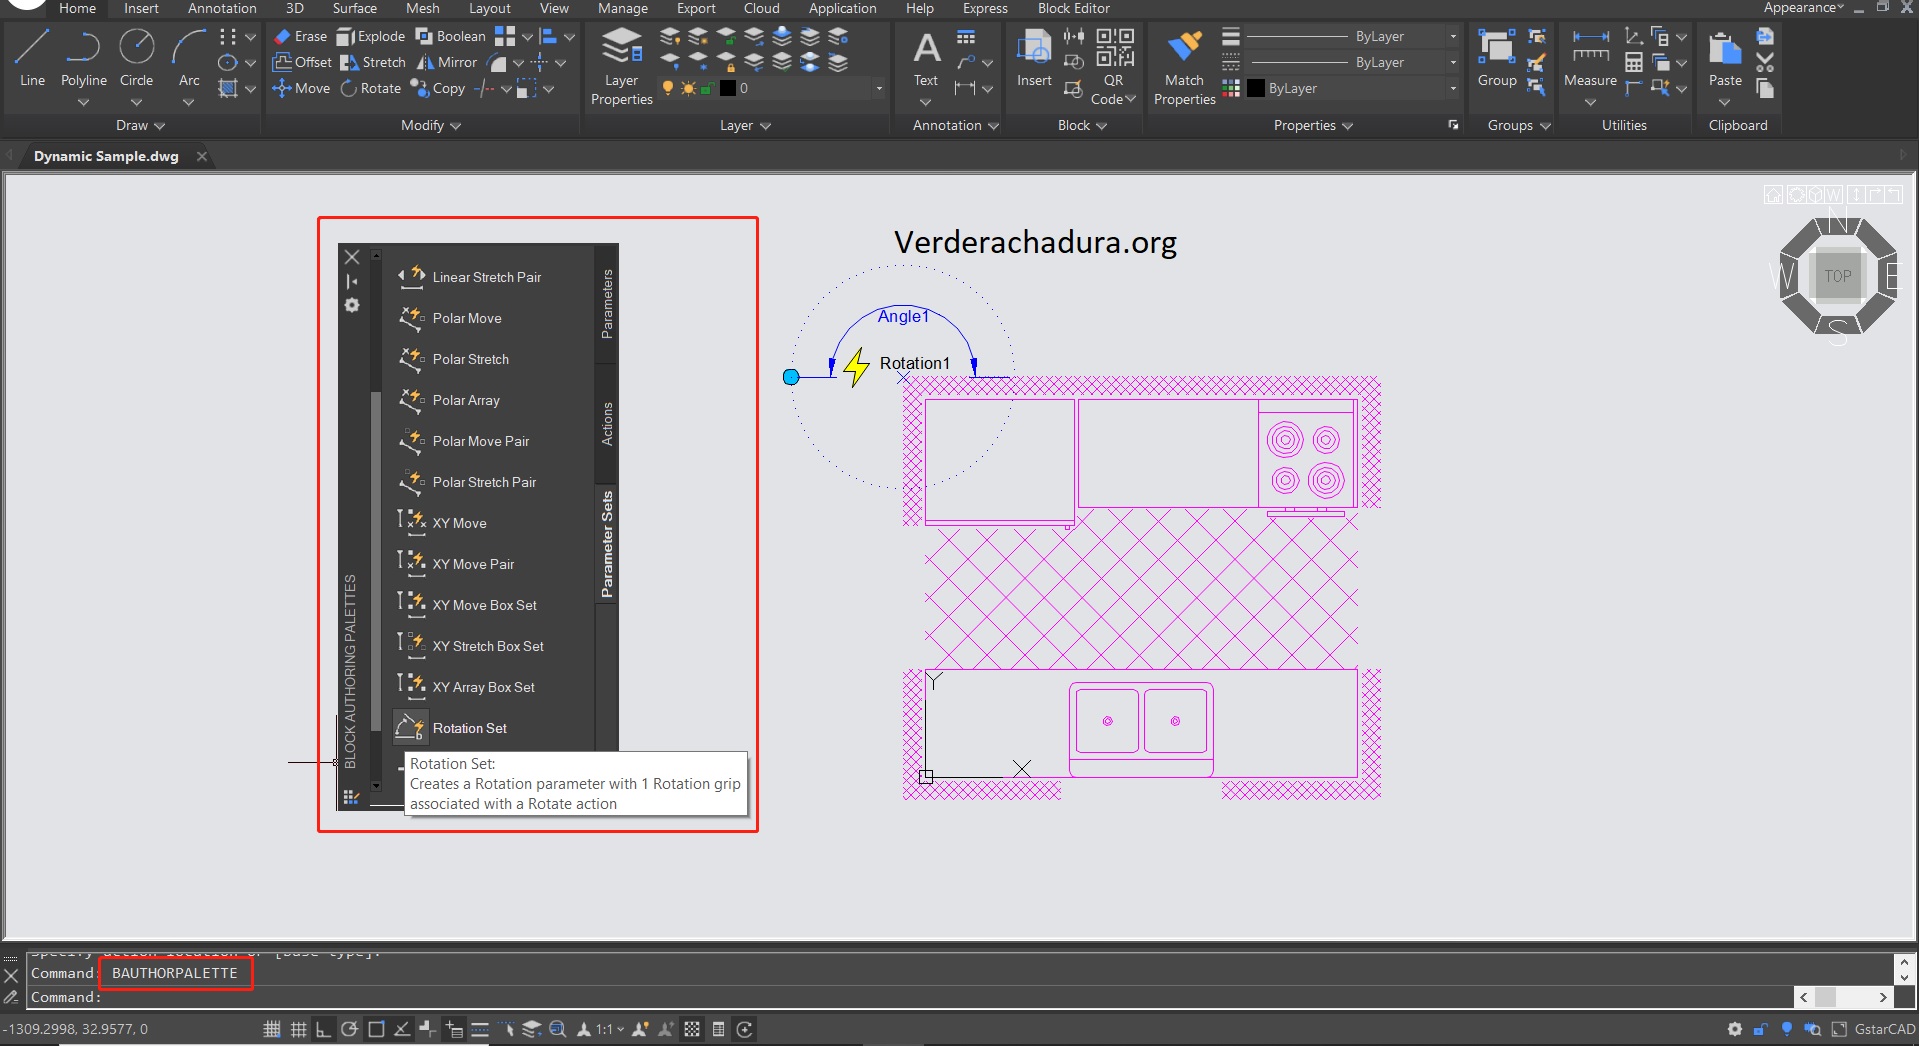Expand the Block panel
Image resolution: width=1920 pixels, height=1047 pixels.
coord(1082,125)
